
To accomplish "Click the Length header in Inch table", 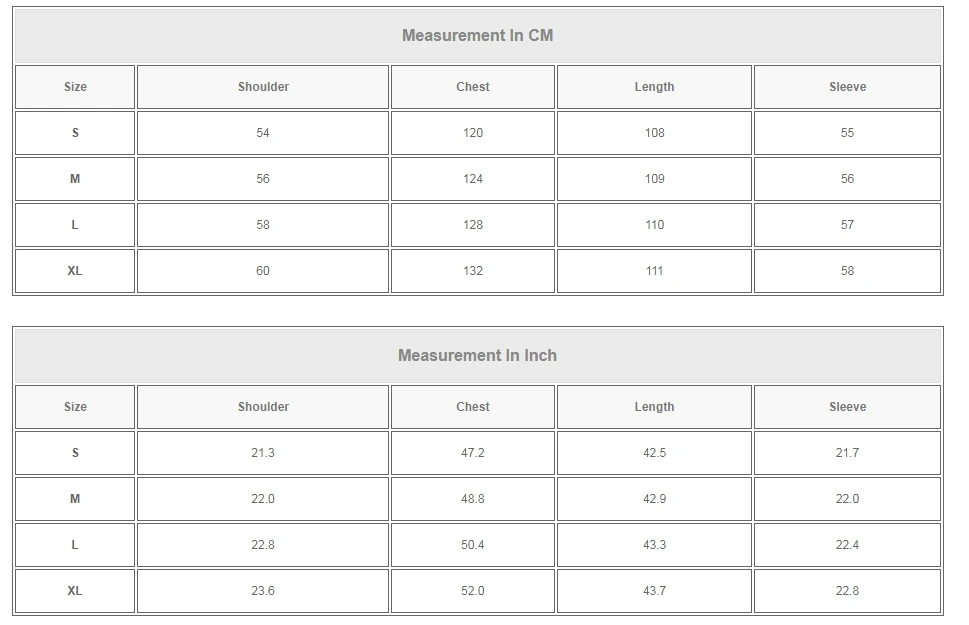I will [654, 407].
